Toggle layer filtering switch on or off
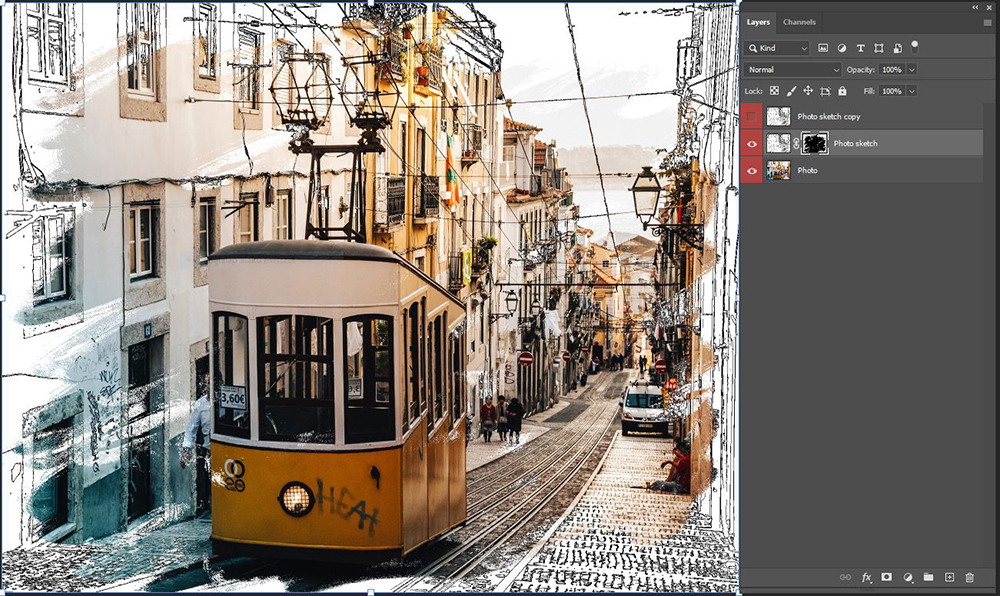The height and width of the screenshot is (596, 1000). click(x=915, y=47)
